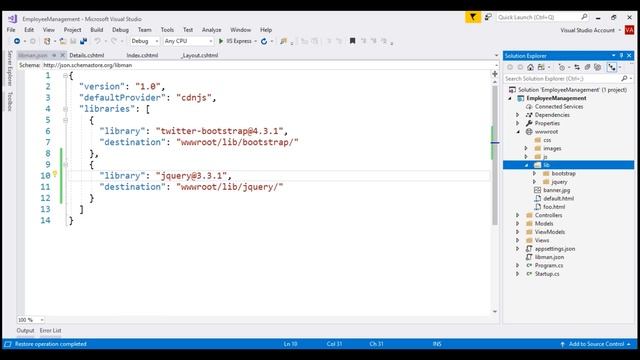Click the Open File folder icon
Viewport: 640px width, 360px height.
point(62,41)
